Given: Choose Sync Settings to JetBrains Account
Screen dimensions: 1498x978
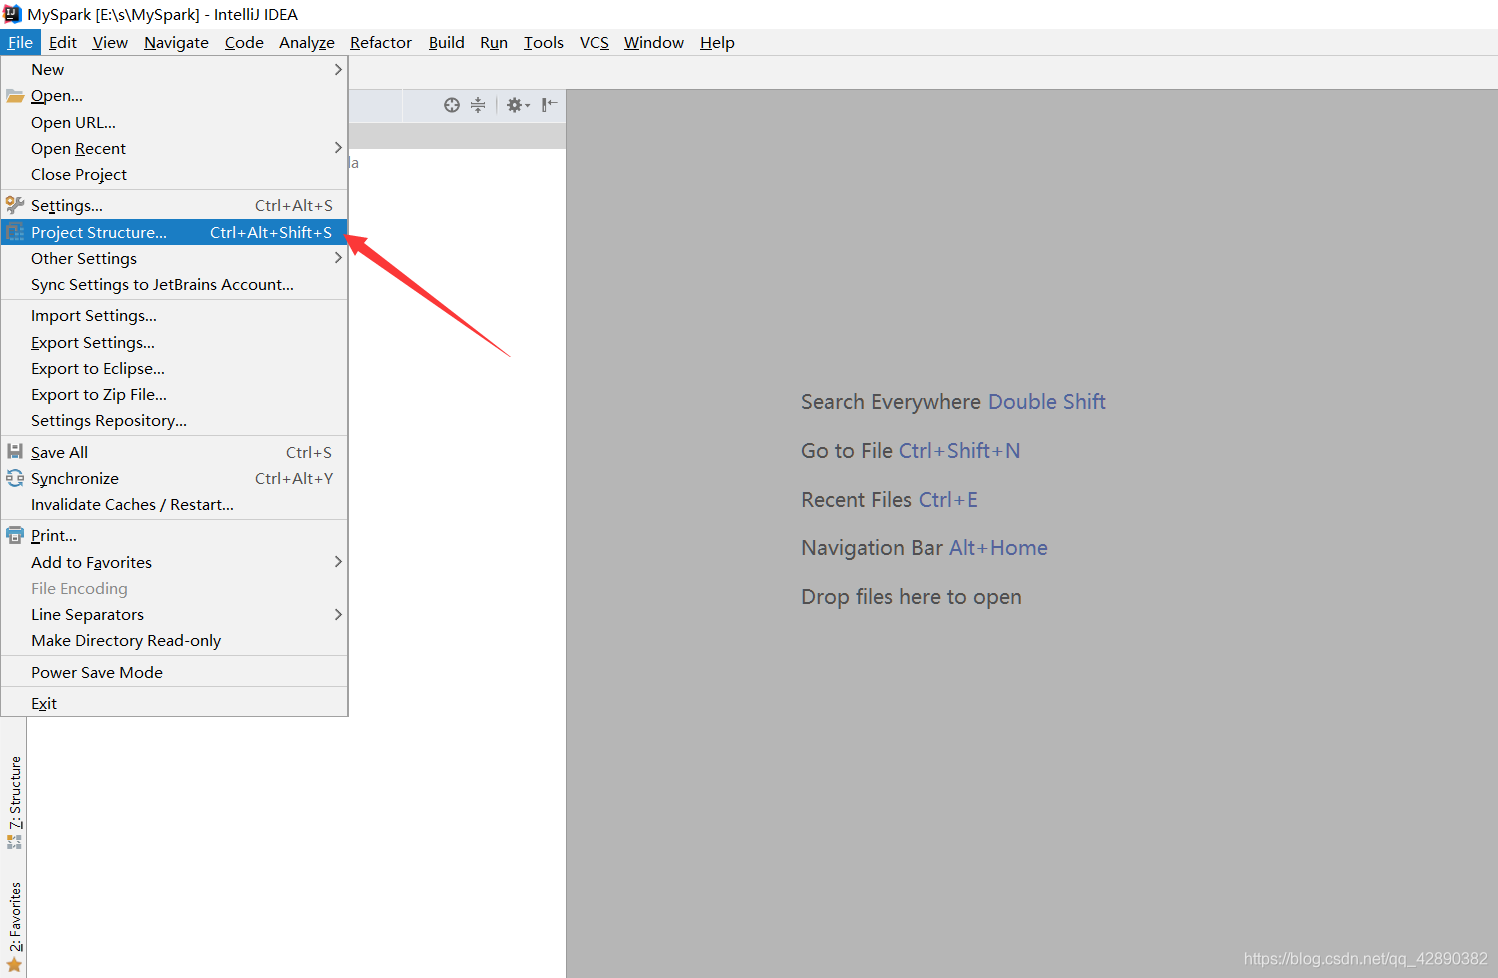Looking at the screenshot, I should (x=174, y=284).
